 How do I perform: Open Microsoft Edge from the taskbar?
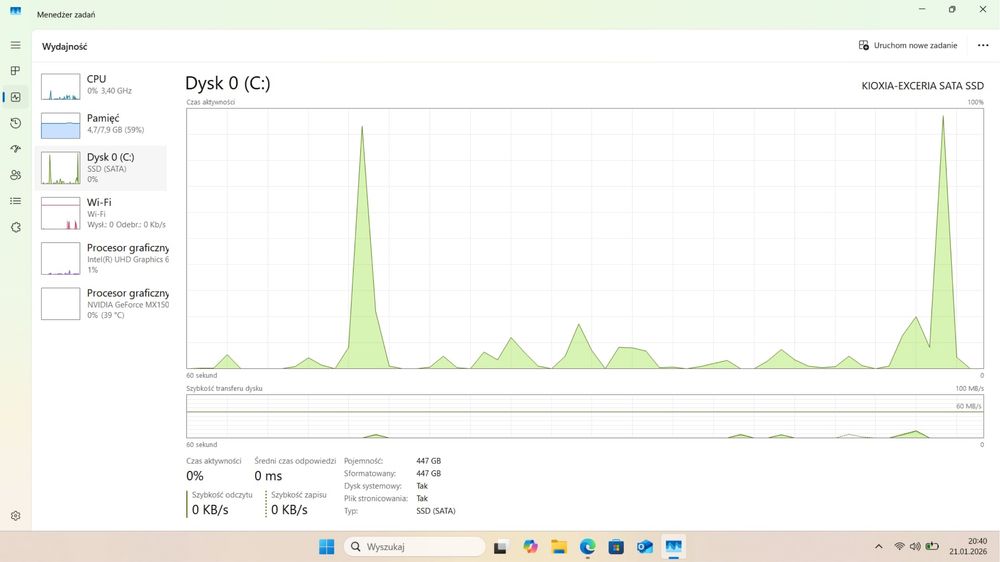tap(587, 547)
